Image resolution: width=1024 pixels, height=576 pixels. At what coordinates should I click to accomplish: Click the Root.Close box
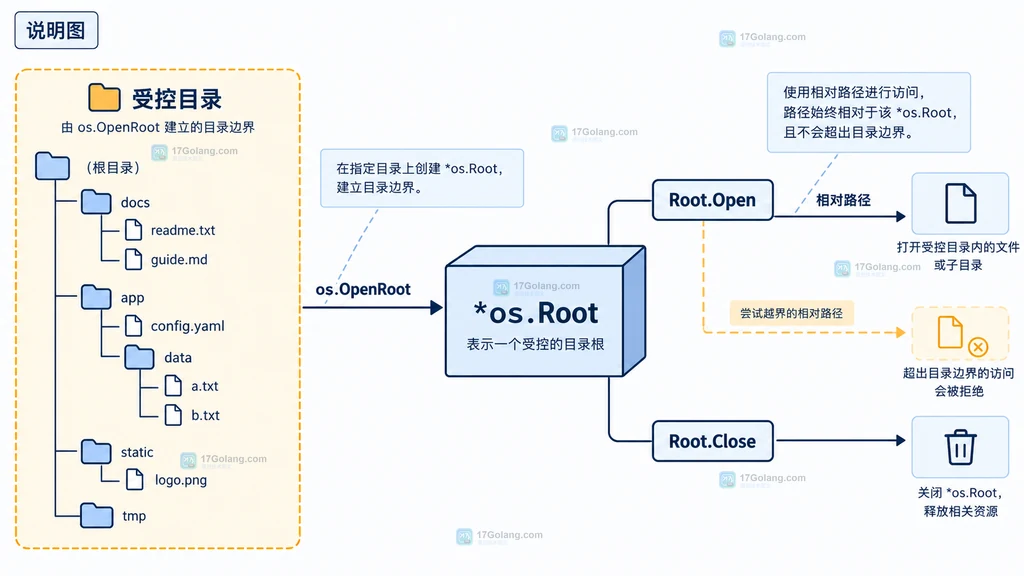[712, 441]
